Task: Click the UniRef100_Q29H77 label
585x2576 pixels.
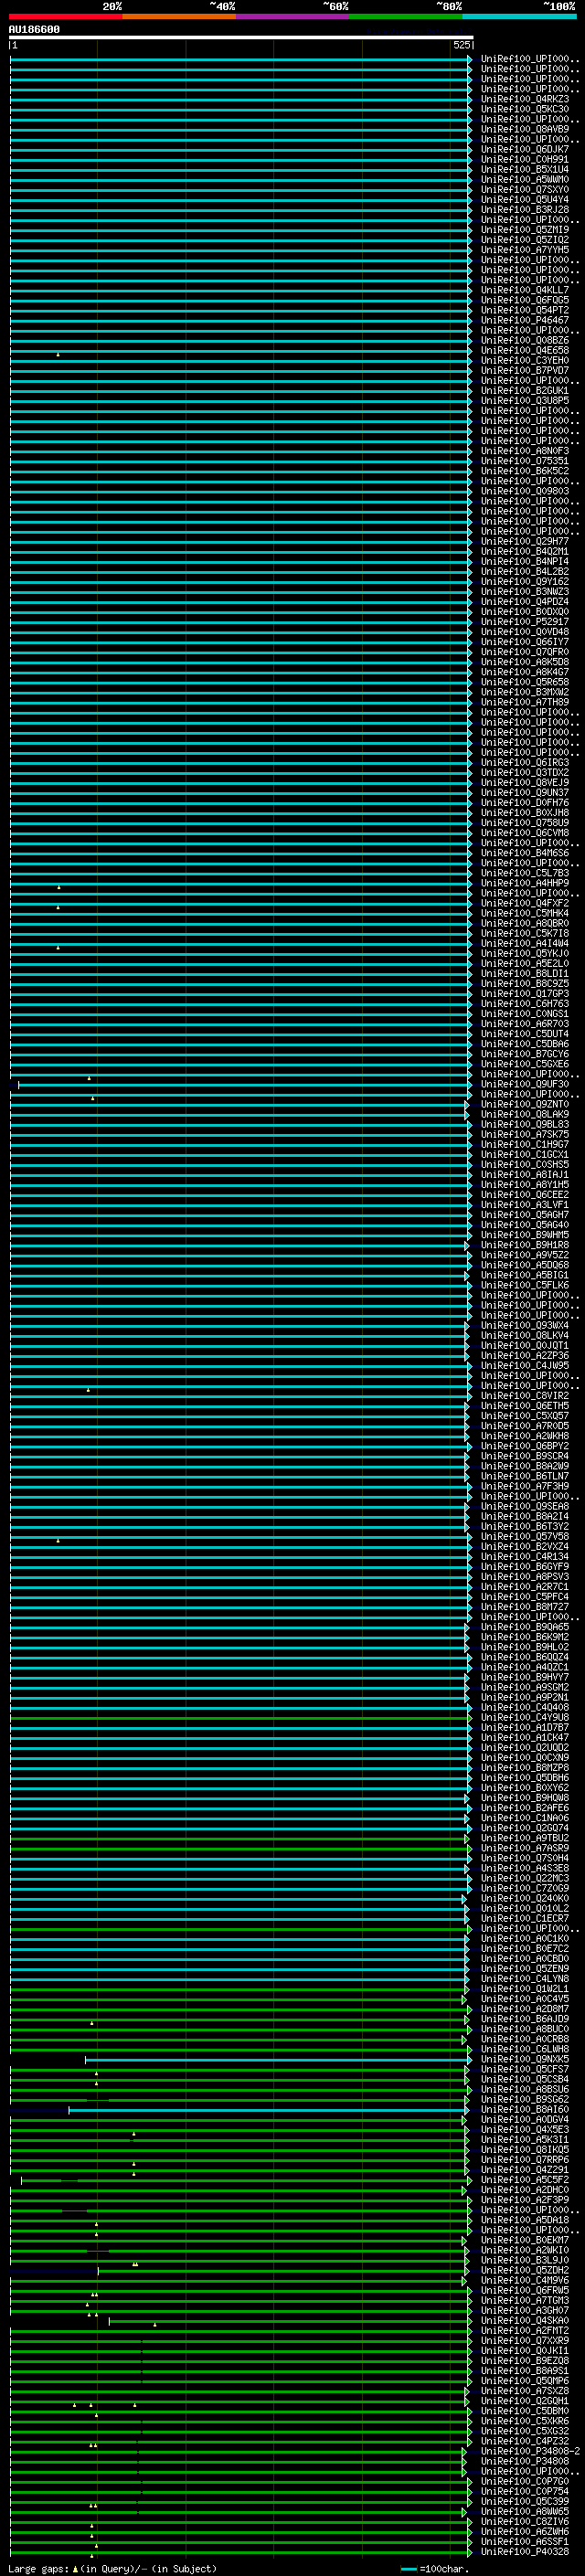Action: tap(525, 541)
